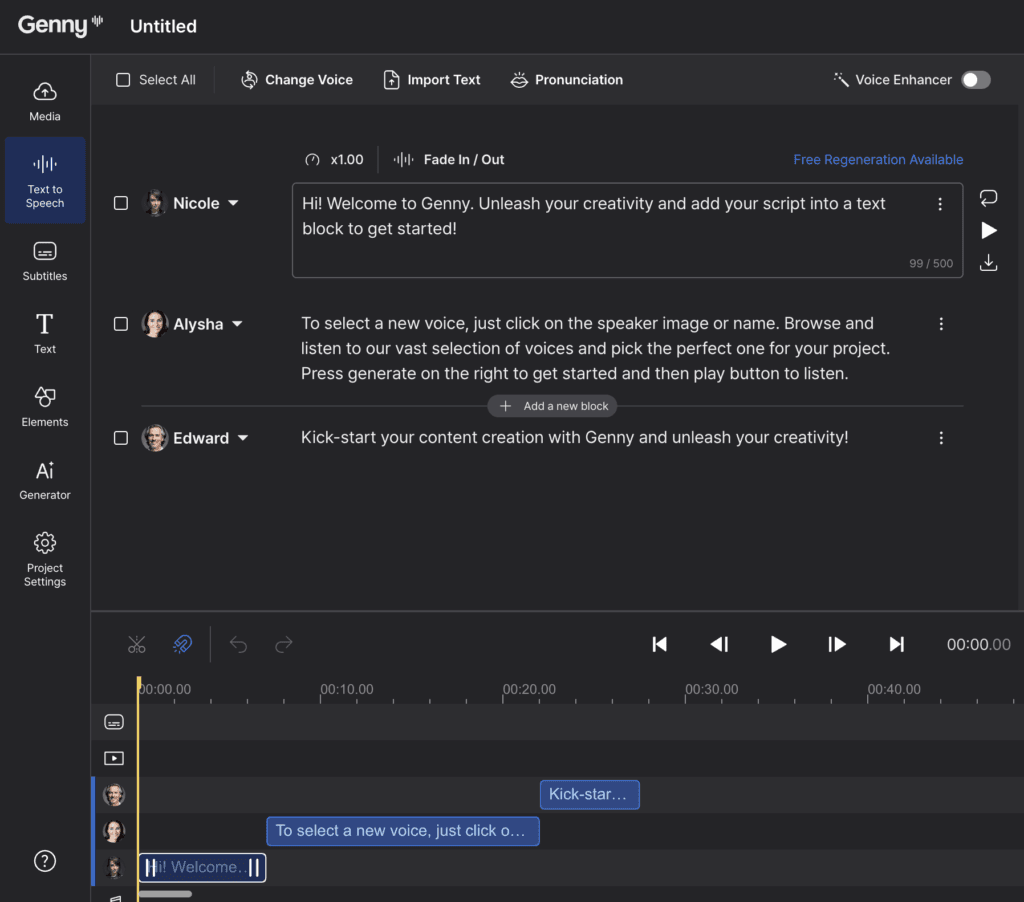Check the Select All checkbox
The width and height of the screenshot is (1024, 902).
click(x=123, y=80)
